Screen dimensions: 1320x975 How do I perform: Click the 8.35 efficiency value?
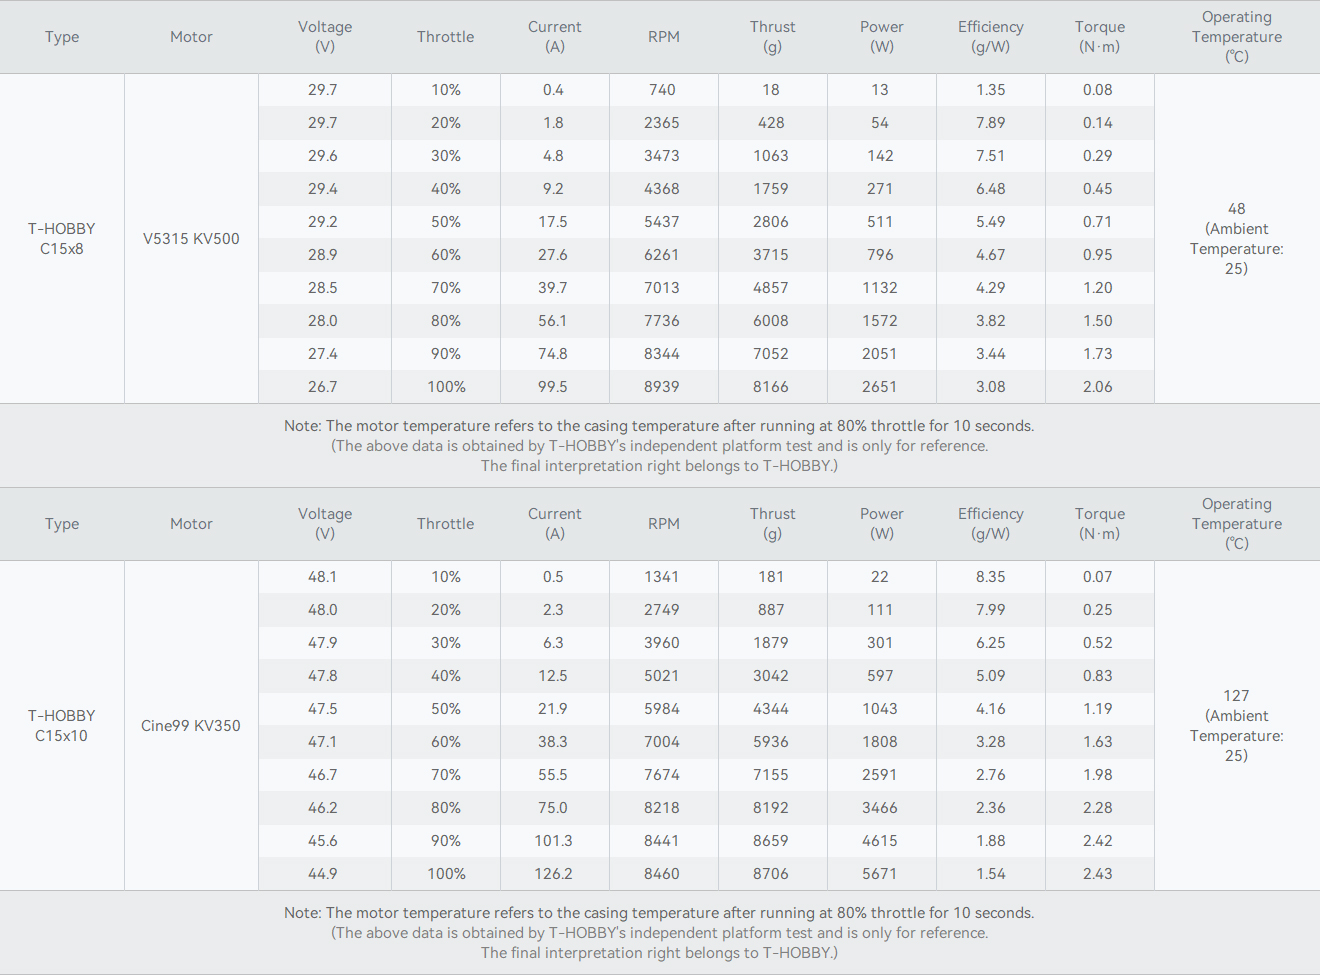[991, 577]
